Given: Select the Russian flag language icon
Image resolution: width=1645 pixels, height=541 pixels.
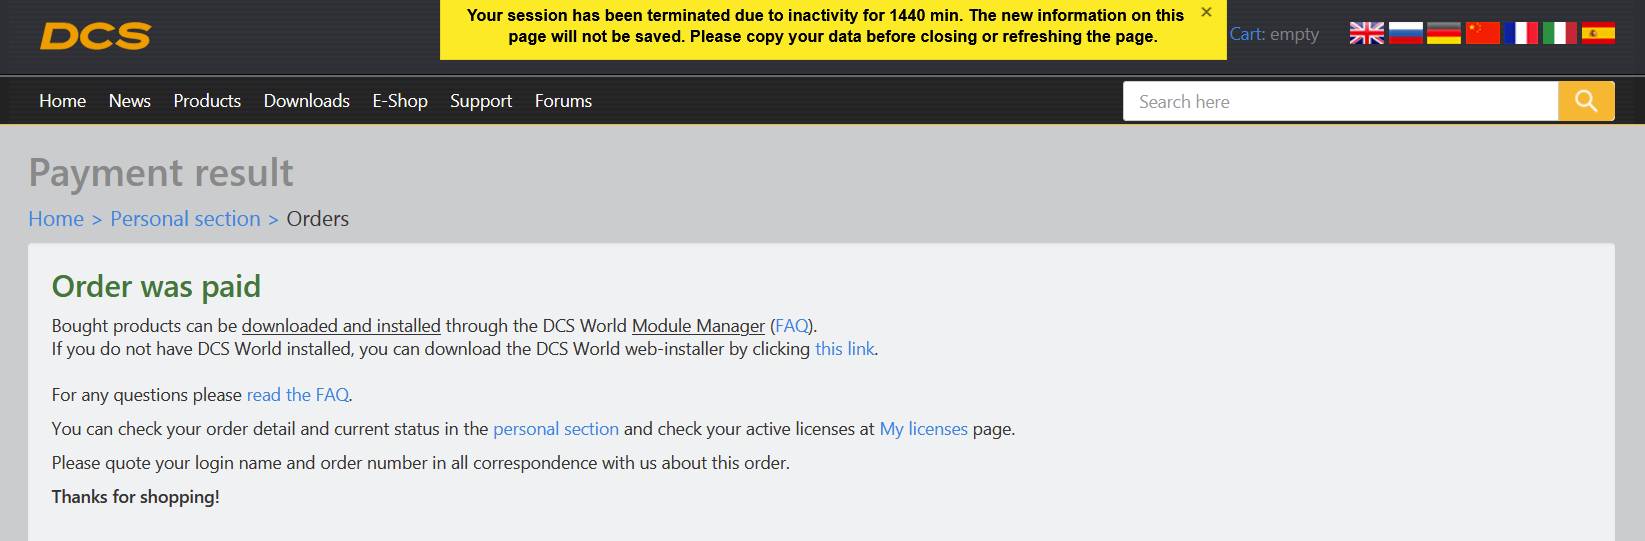Looking at the screenshot, I should pyautogui.click(x=1405, y=33).
